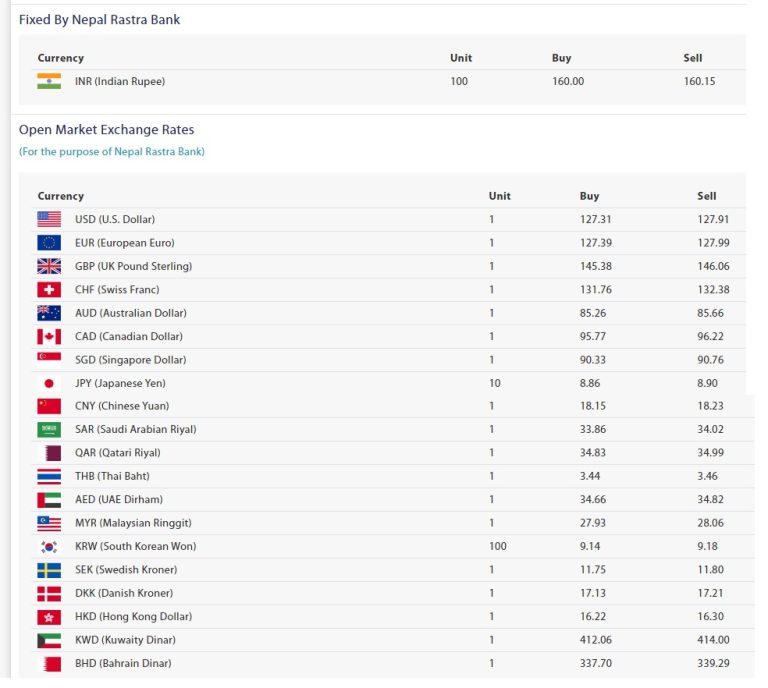Select the MYR (Malaysian Ringgit) row label
Screen dimensions: 768x688
click(133, 523)
